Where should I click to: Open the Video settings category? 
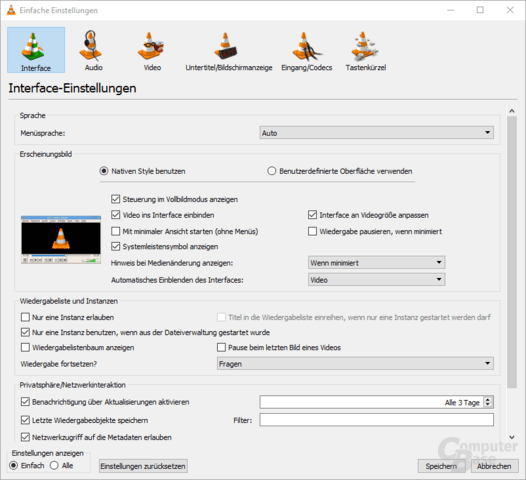pyautogui.click(x=152, y=50)
